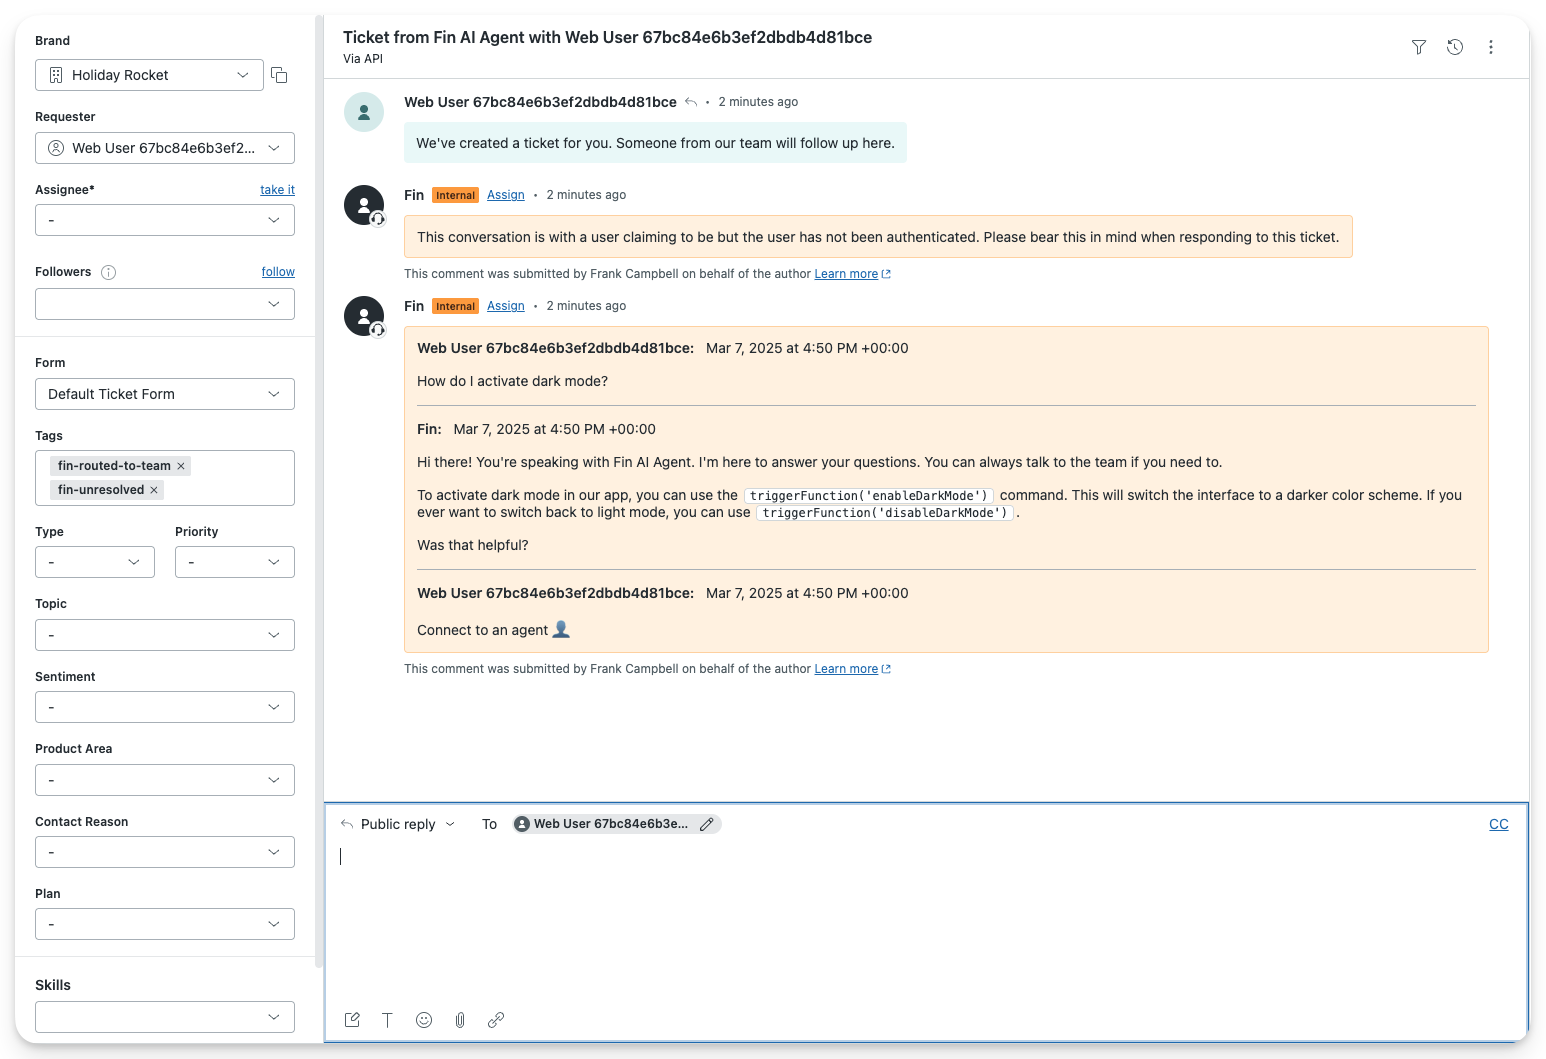Image resolution: width=1546 pixels, height=1059 pixels.
Task: Expand the Brand dropdown showing Holiday Rocket
Action: [150, 75]
